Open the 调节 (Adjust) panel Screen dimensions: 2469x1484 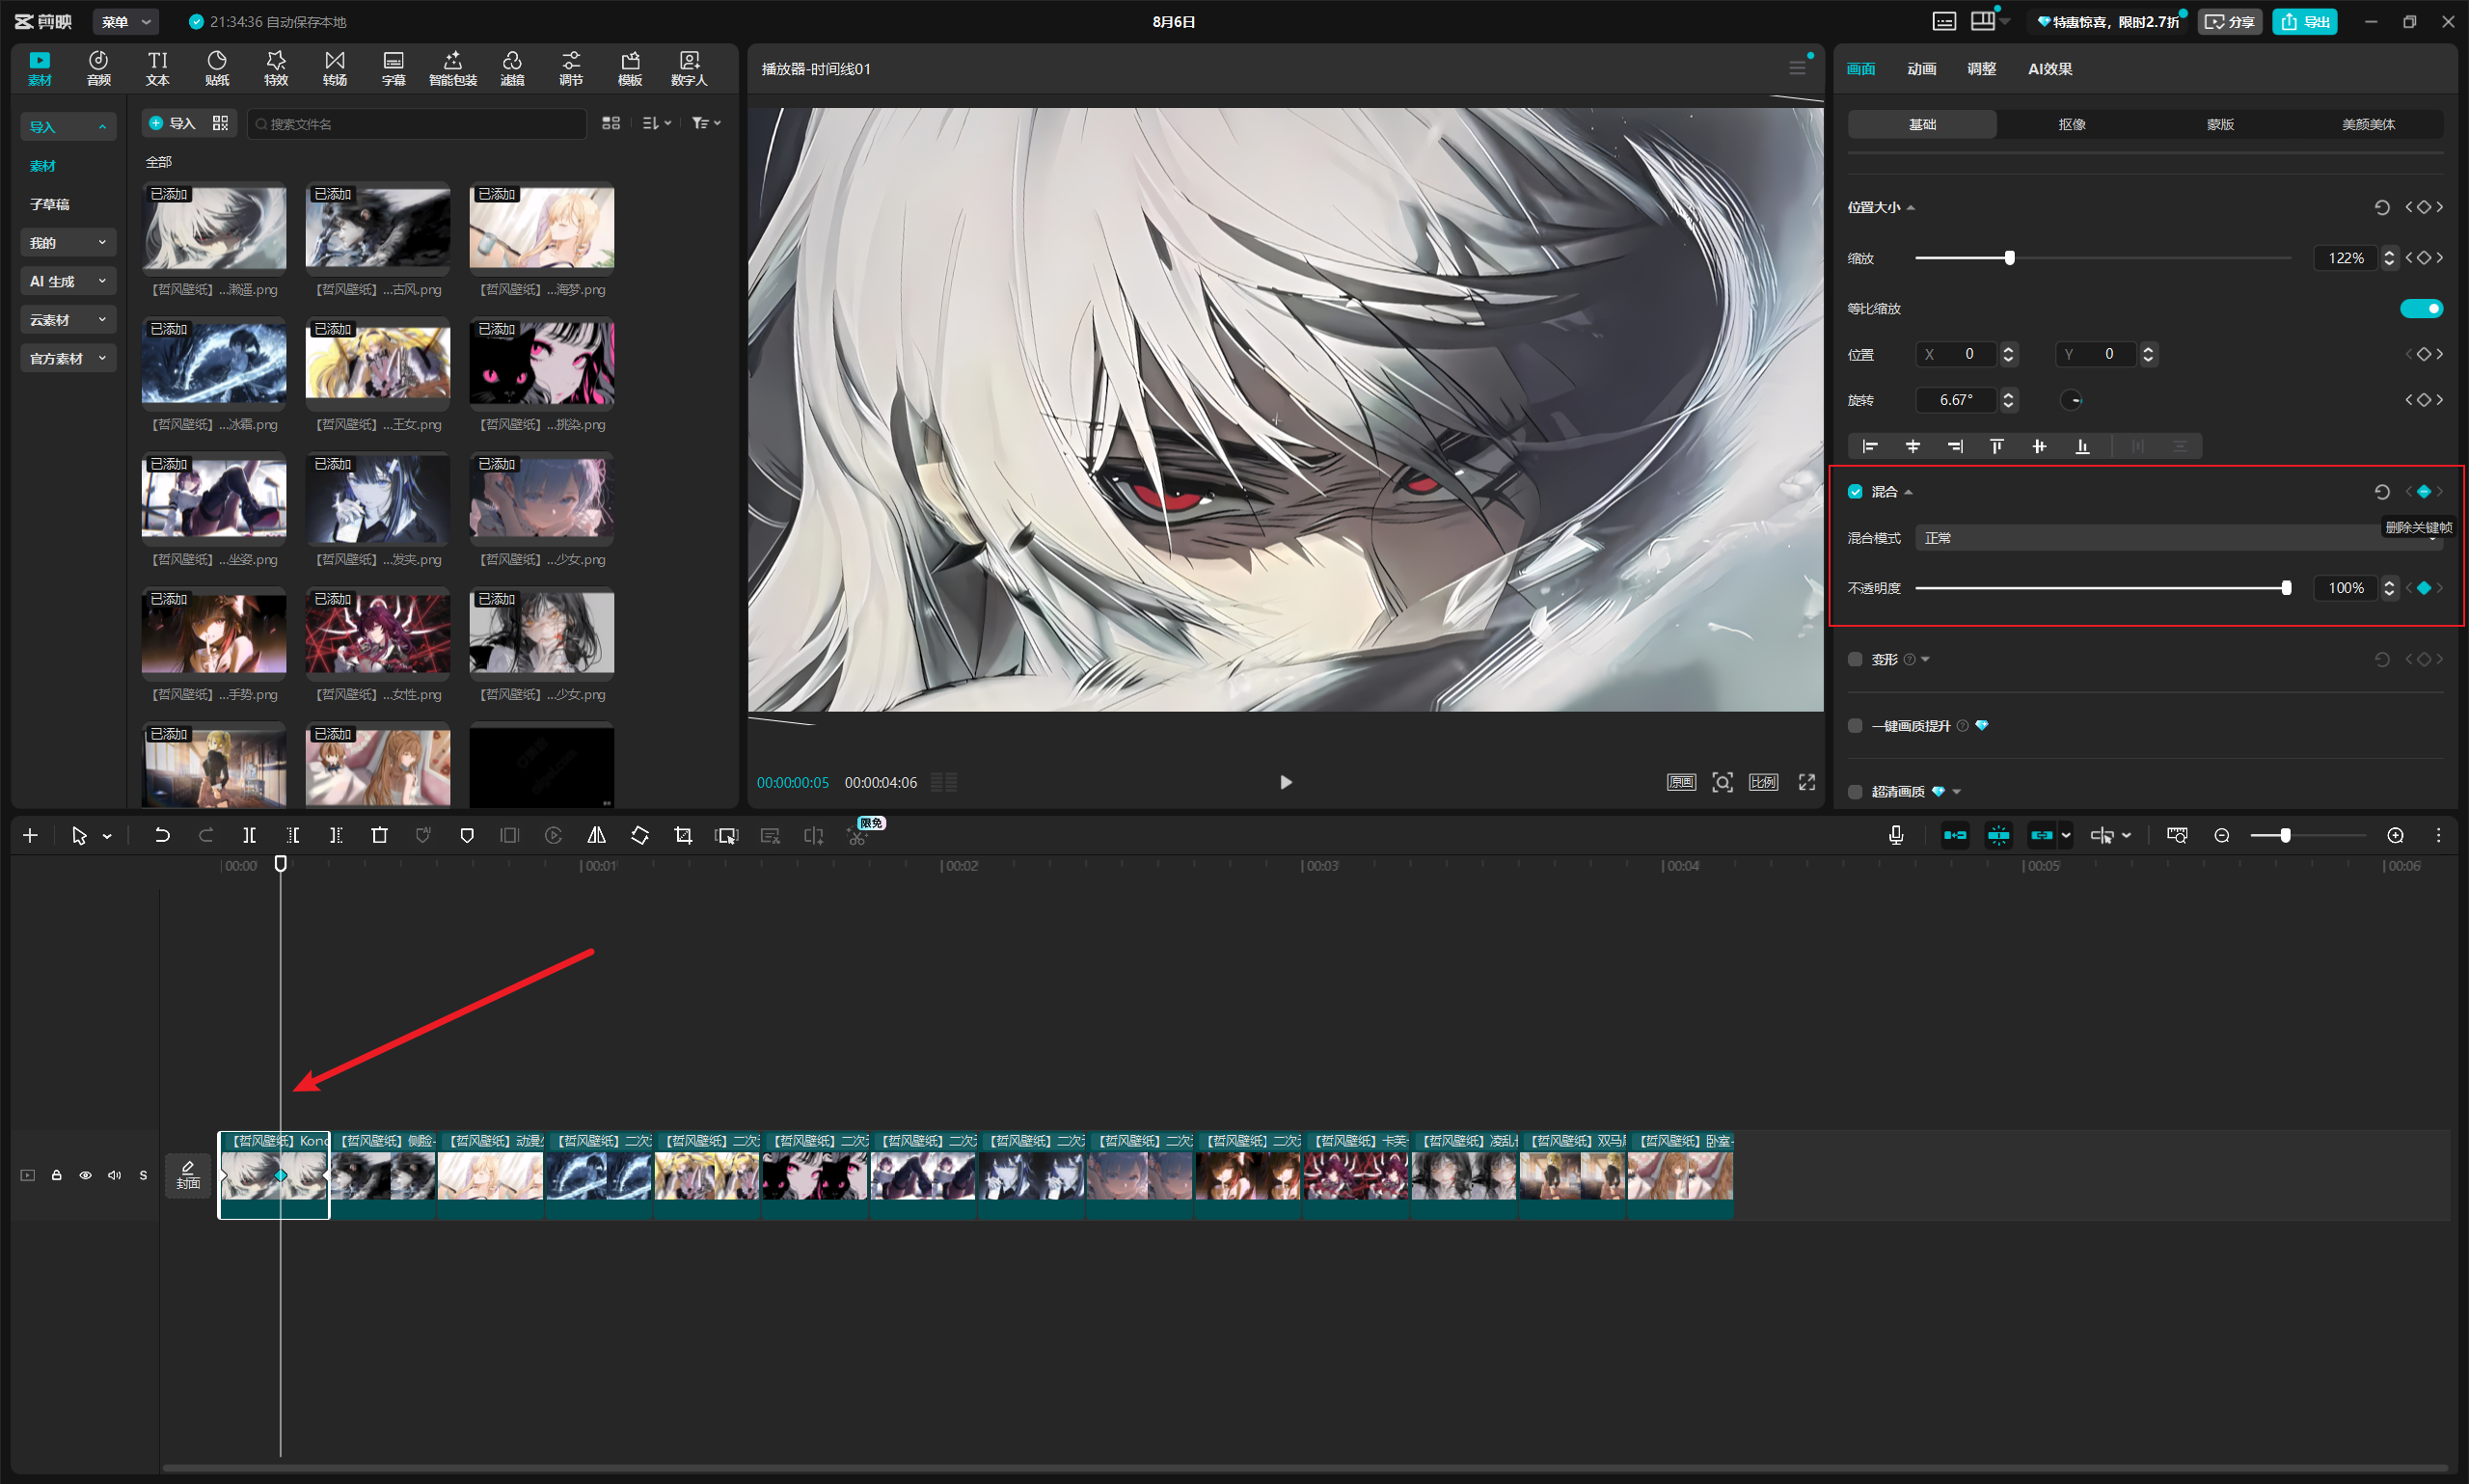pyautogui.click(x=571, y=68)
